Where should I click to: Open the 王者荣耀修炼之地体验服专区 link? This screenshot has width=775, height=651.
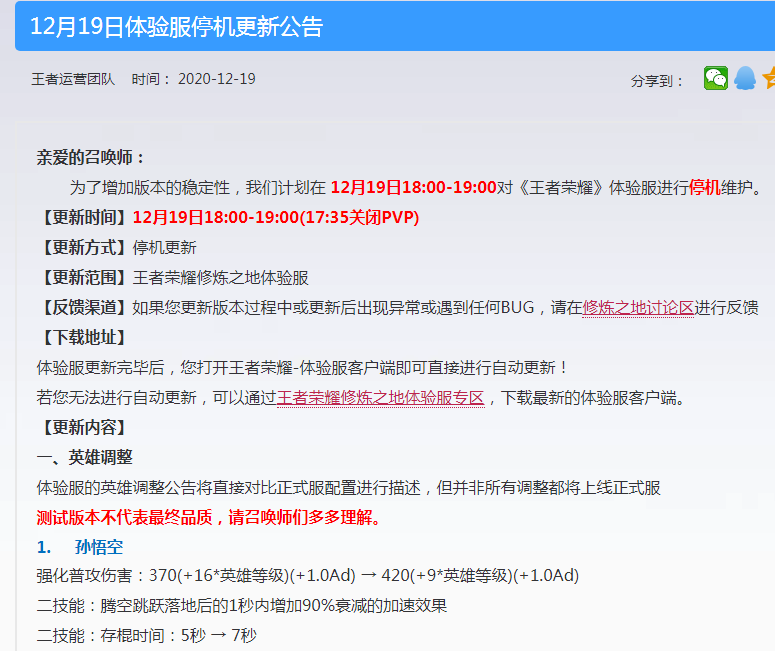pos(380,398)
